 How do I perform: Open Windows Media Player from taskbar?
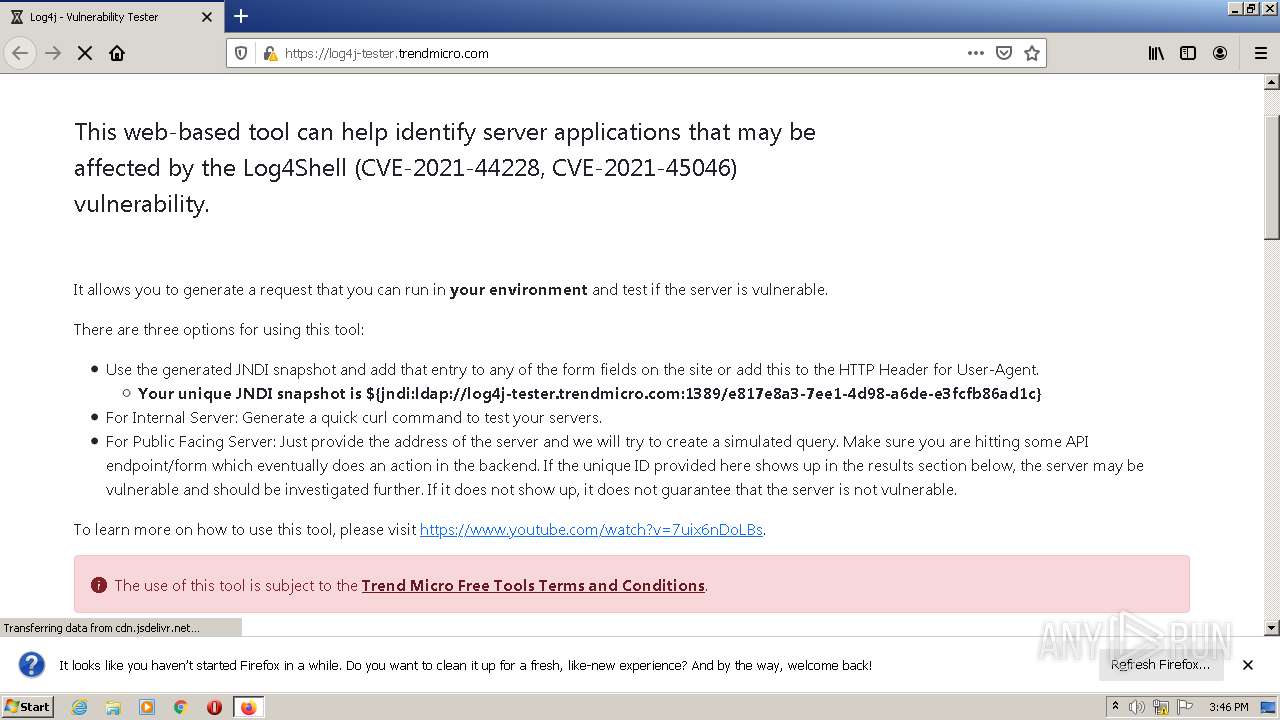point(147,707)
